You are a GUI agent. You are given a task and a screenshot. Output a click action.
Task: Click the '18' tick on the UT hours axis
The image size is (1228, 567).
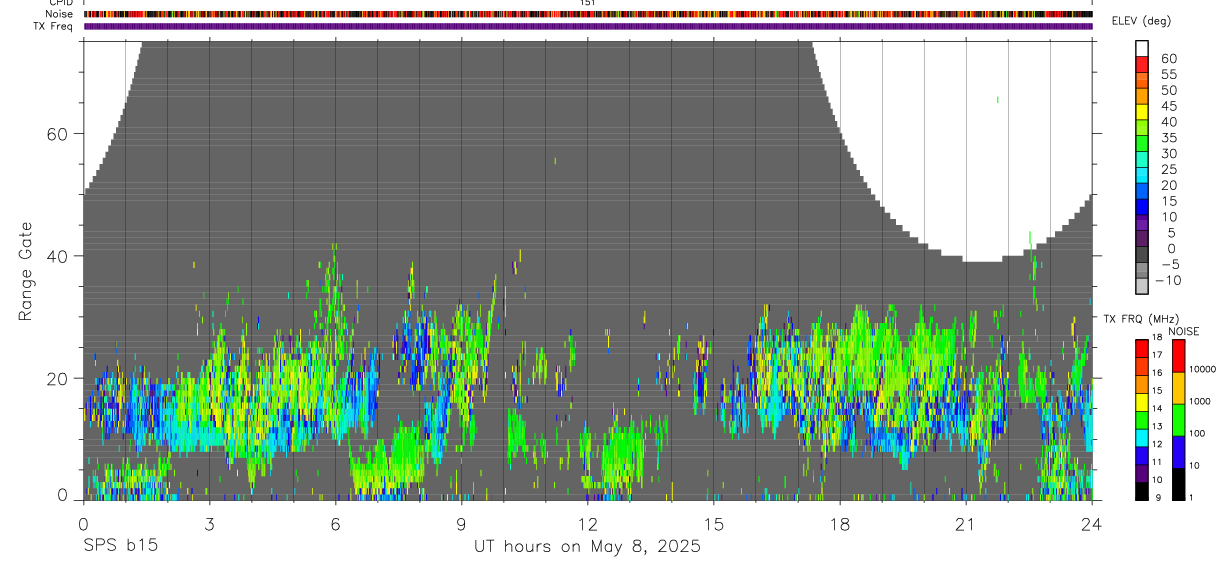tap(839, 523)
